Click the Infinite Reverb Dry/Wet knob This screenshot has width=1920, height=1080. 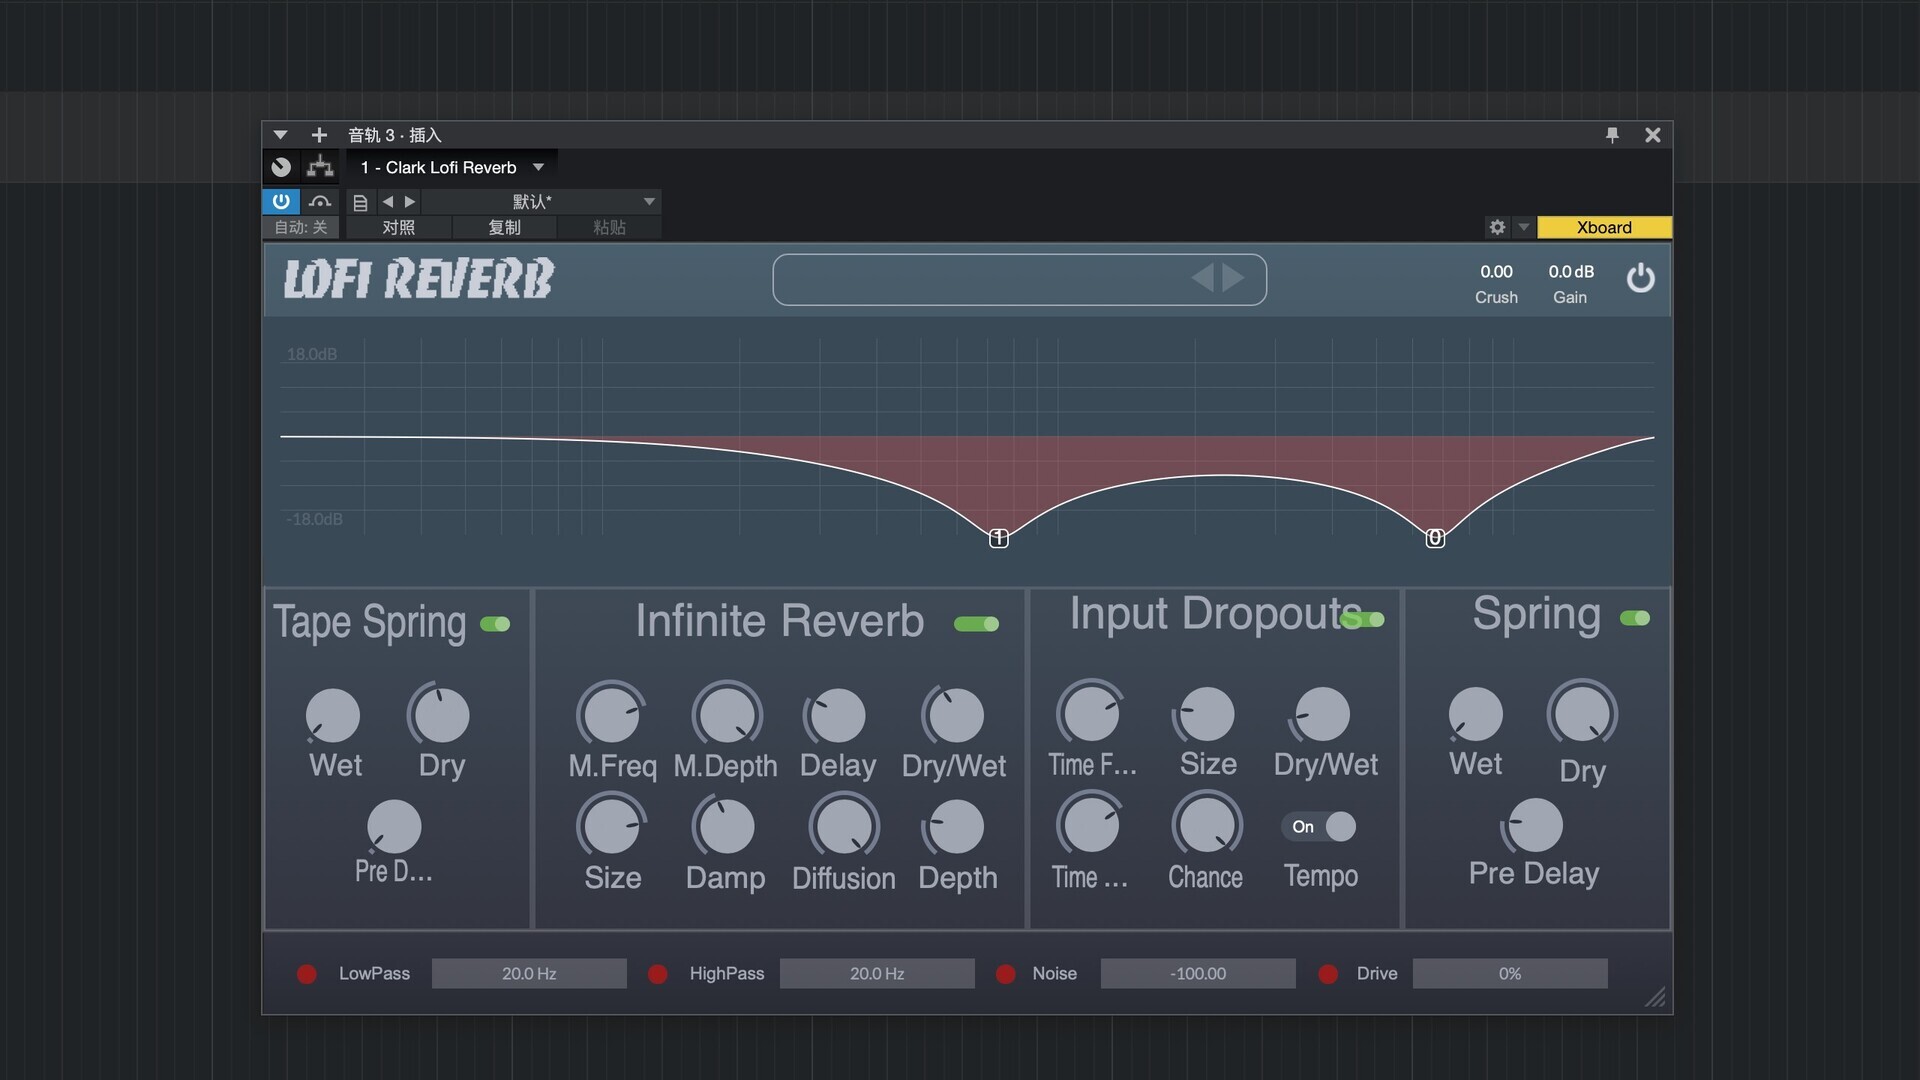[955, 716]
